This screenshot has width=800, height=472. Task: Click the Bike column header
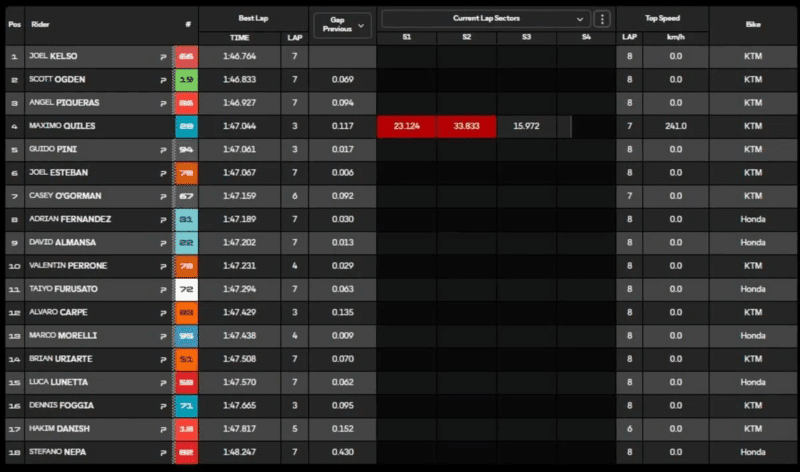pyautogui.click(x=753, y=23)
